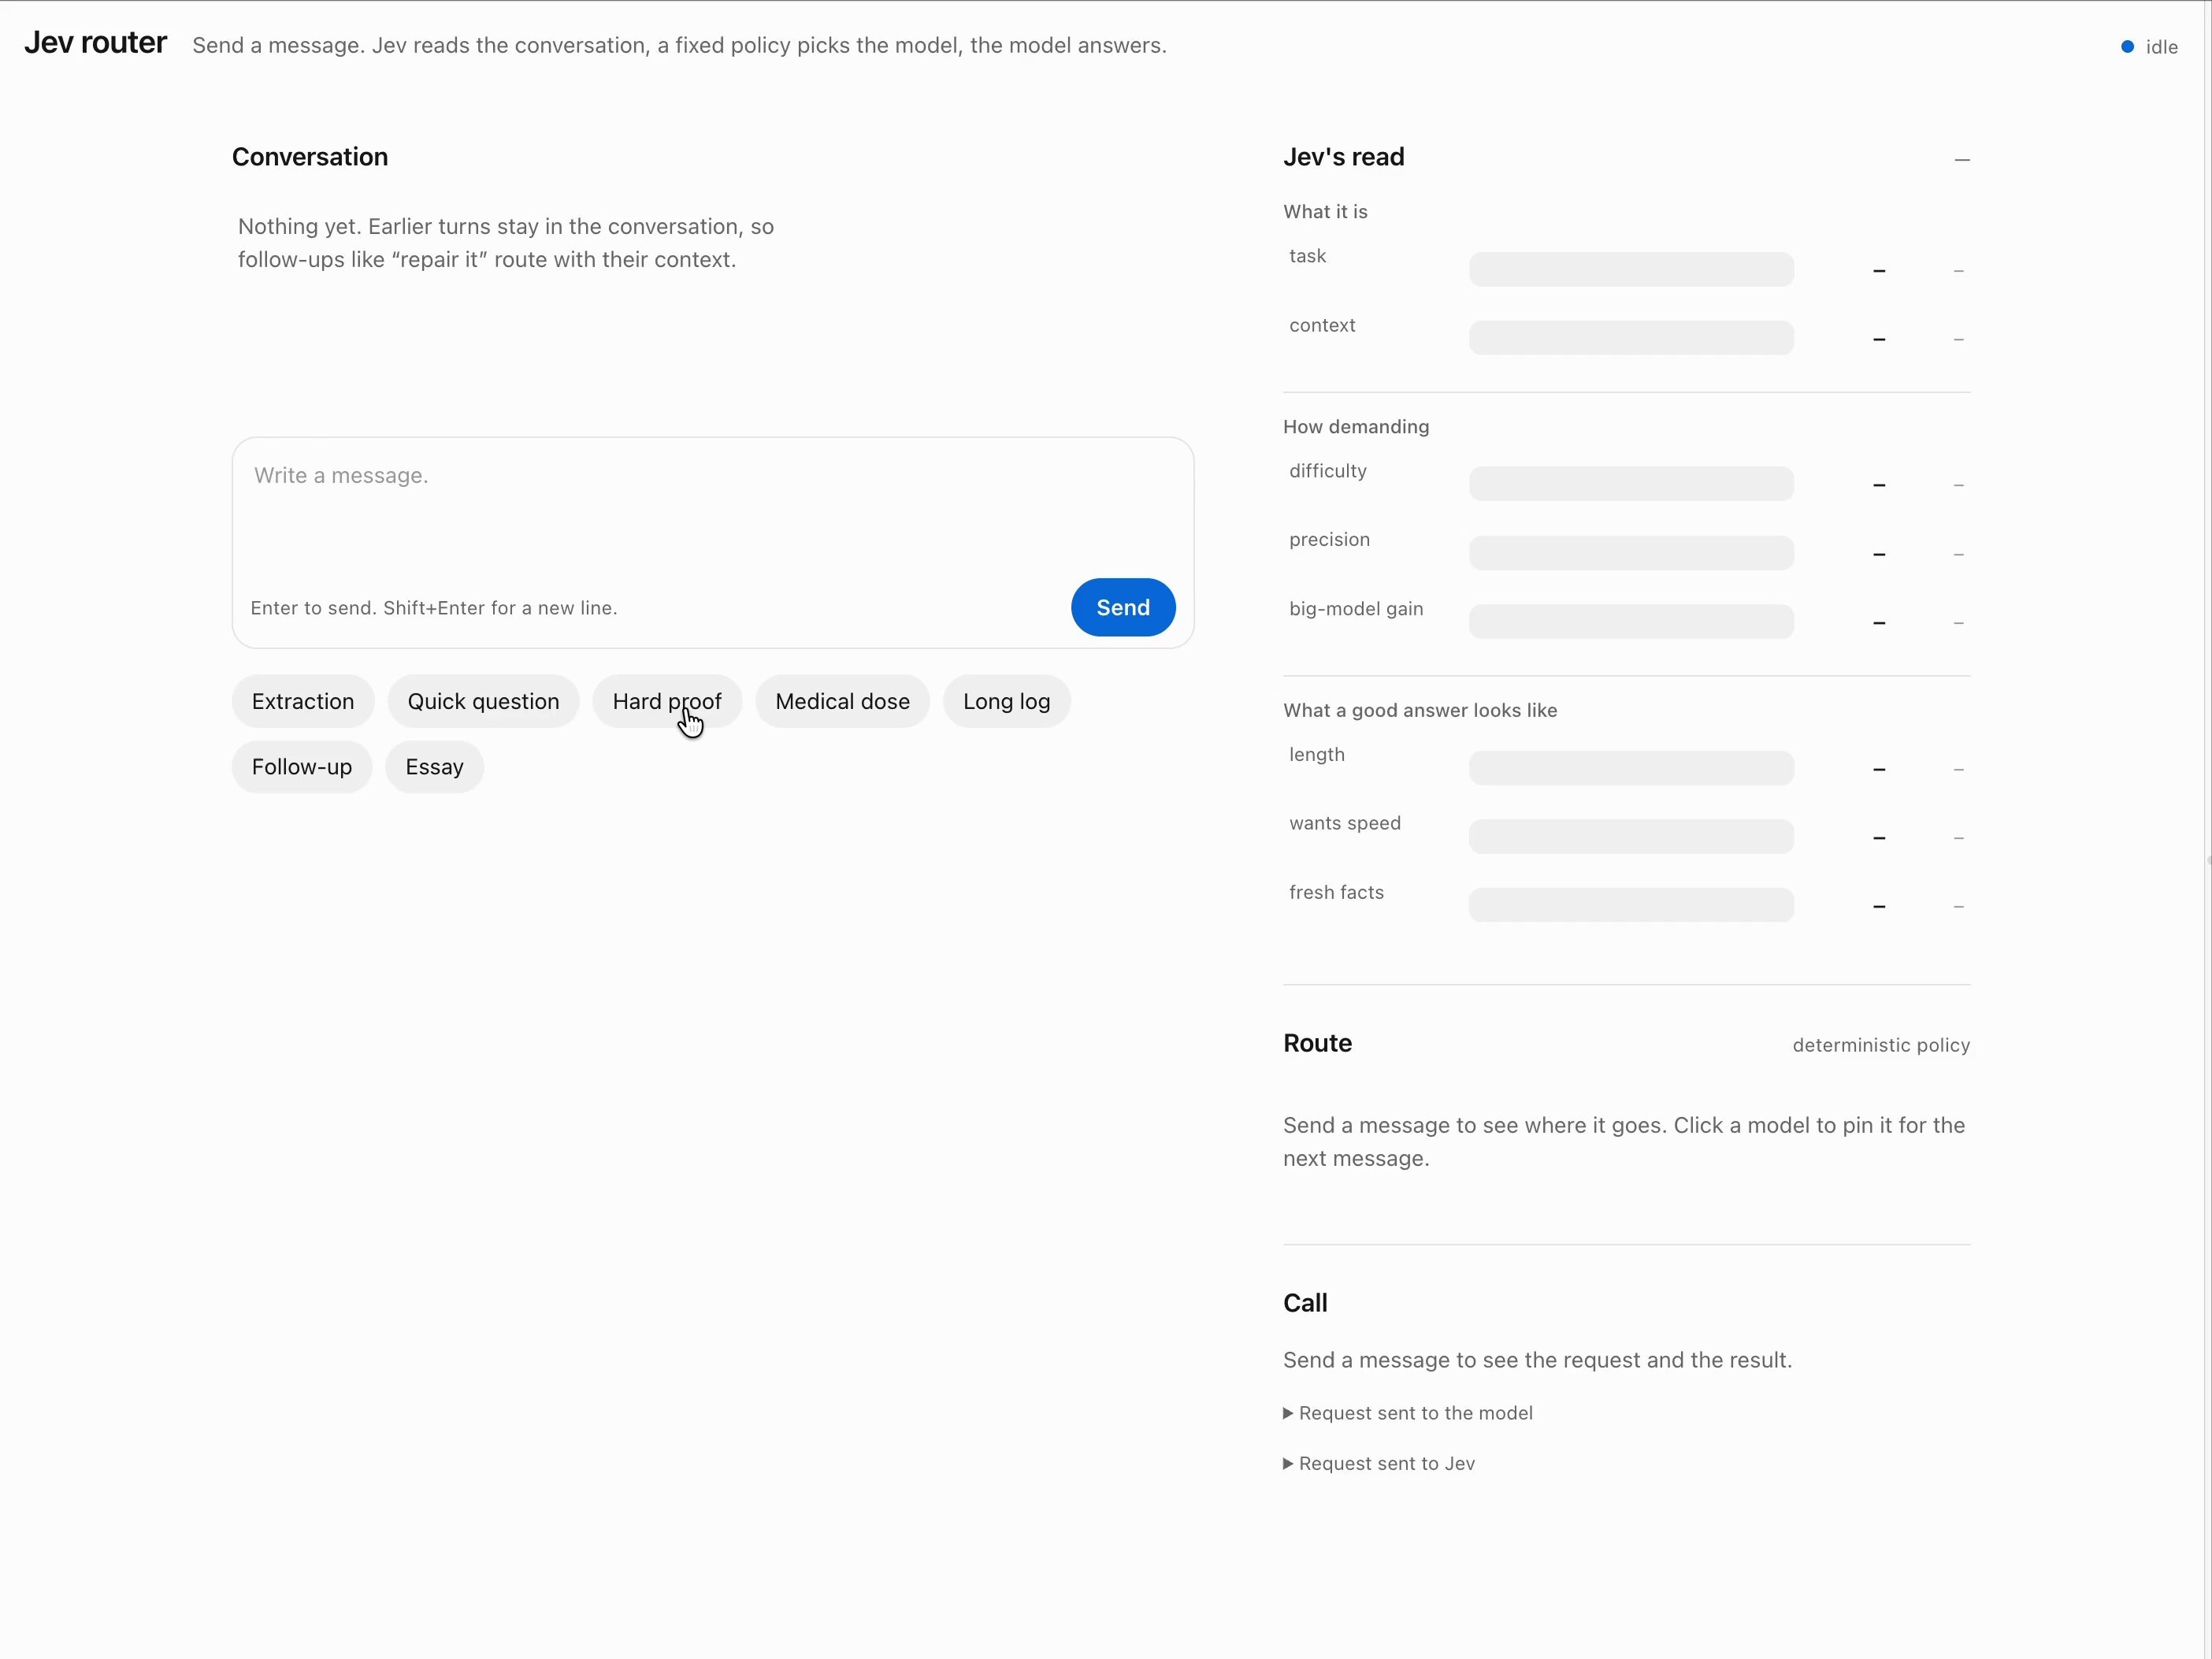
Task: Pick the Hard proof example
Action: point(667,702)
